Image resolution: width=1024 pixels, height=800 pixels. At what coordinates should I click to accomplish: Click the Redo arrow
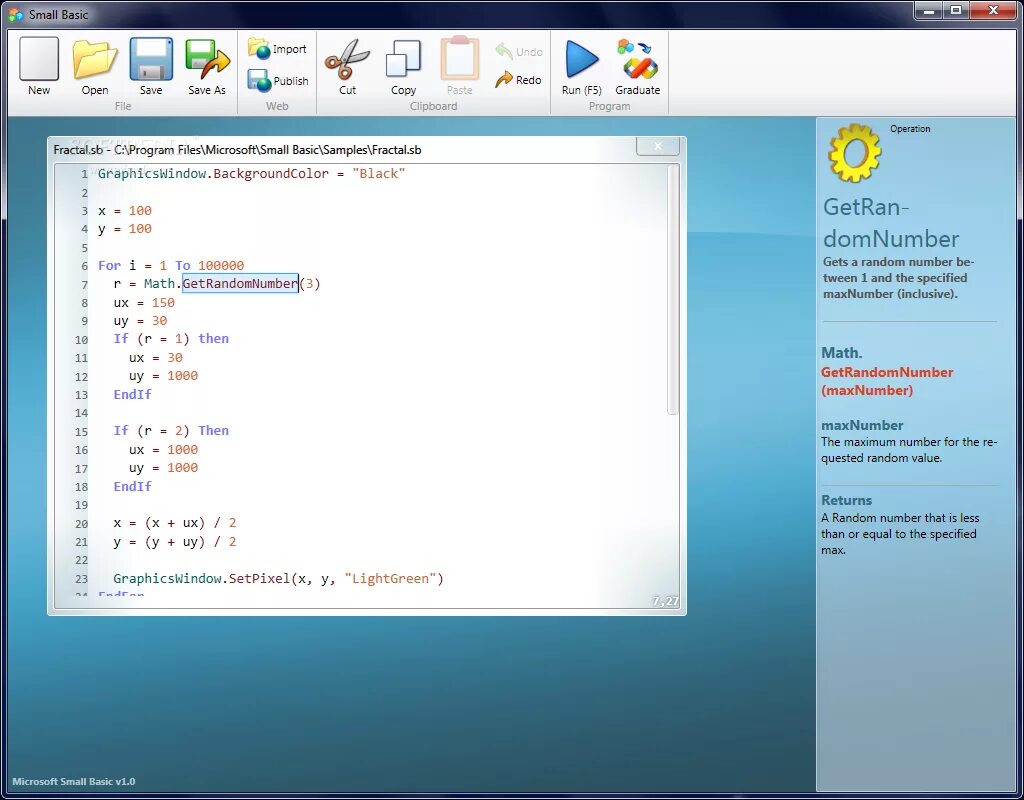click(x=519, y=80)
